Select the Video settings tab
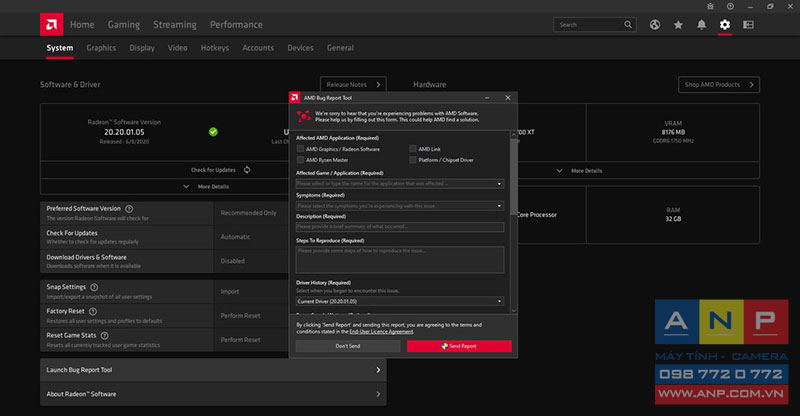The image size is (800, 416). (178, 48)
